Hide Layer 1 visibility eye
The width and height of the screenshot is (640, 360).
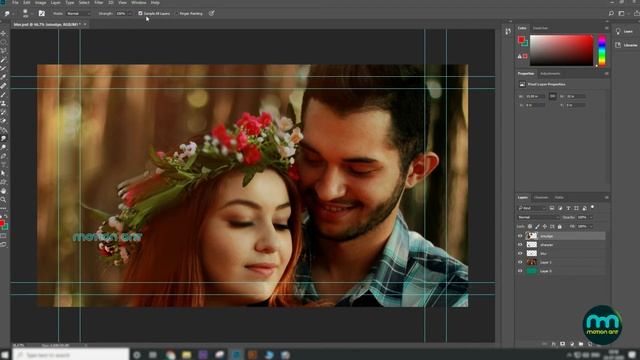tap(520, 262)
